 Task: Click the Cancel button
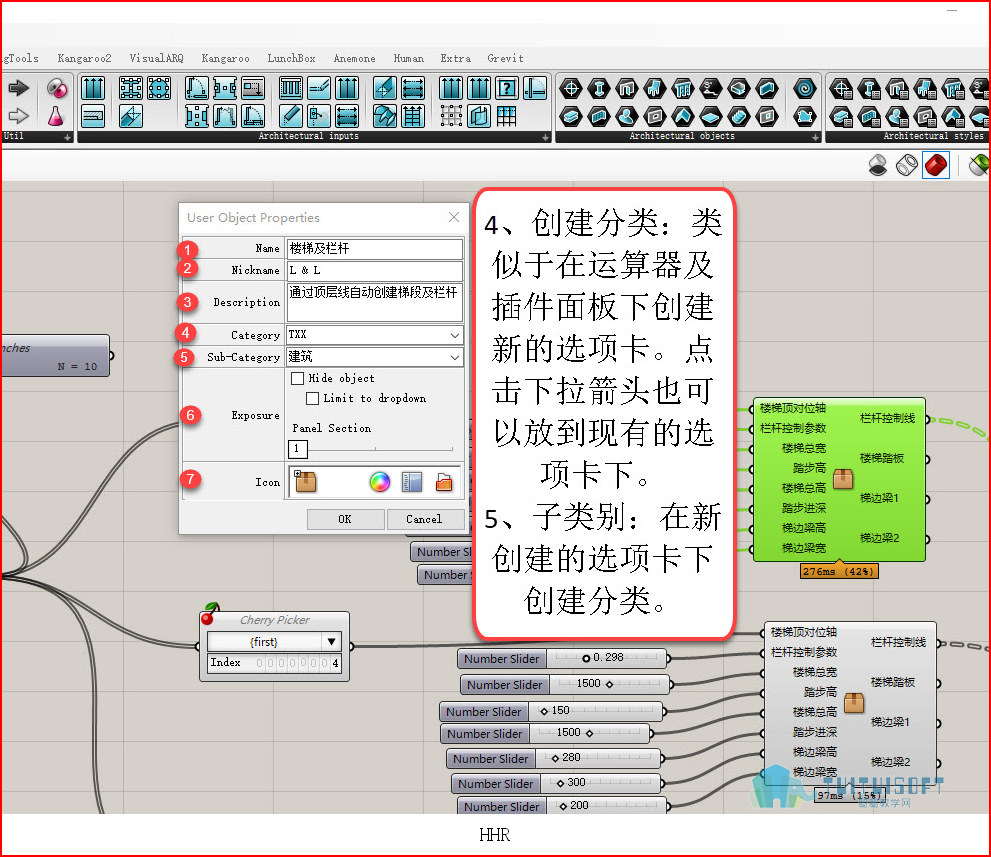(x=424, y=519)
